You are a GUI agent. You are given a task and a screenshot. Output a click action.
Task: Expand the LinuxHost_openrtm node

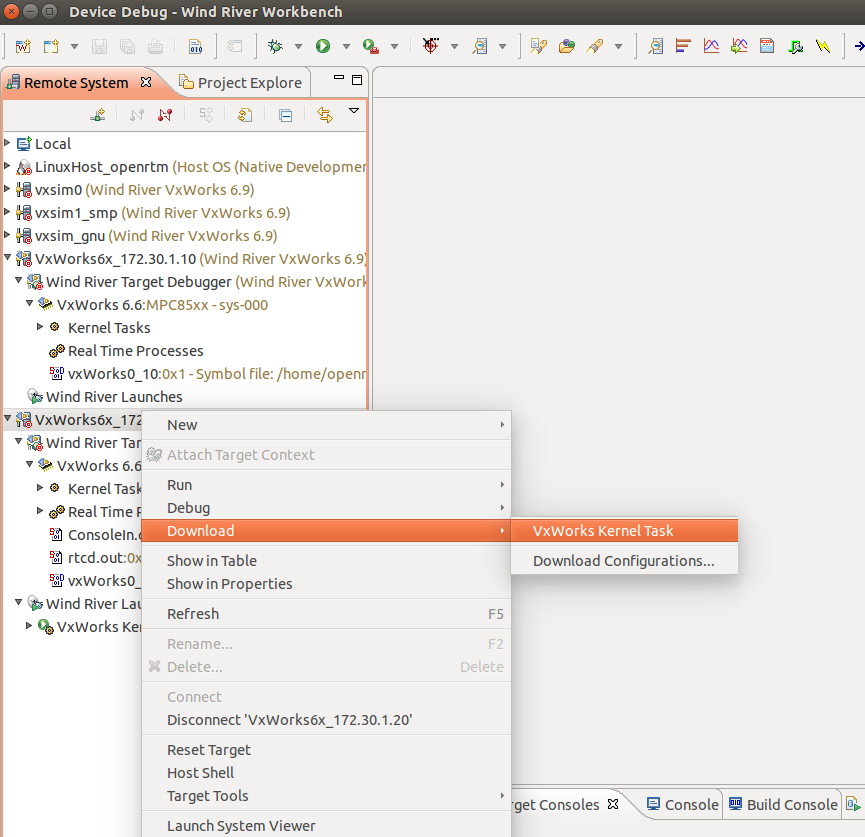point(7,166)
